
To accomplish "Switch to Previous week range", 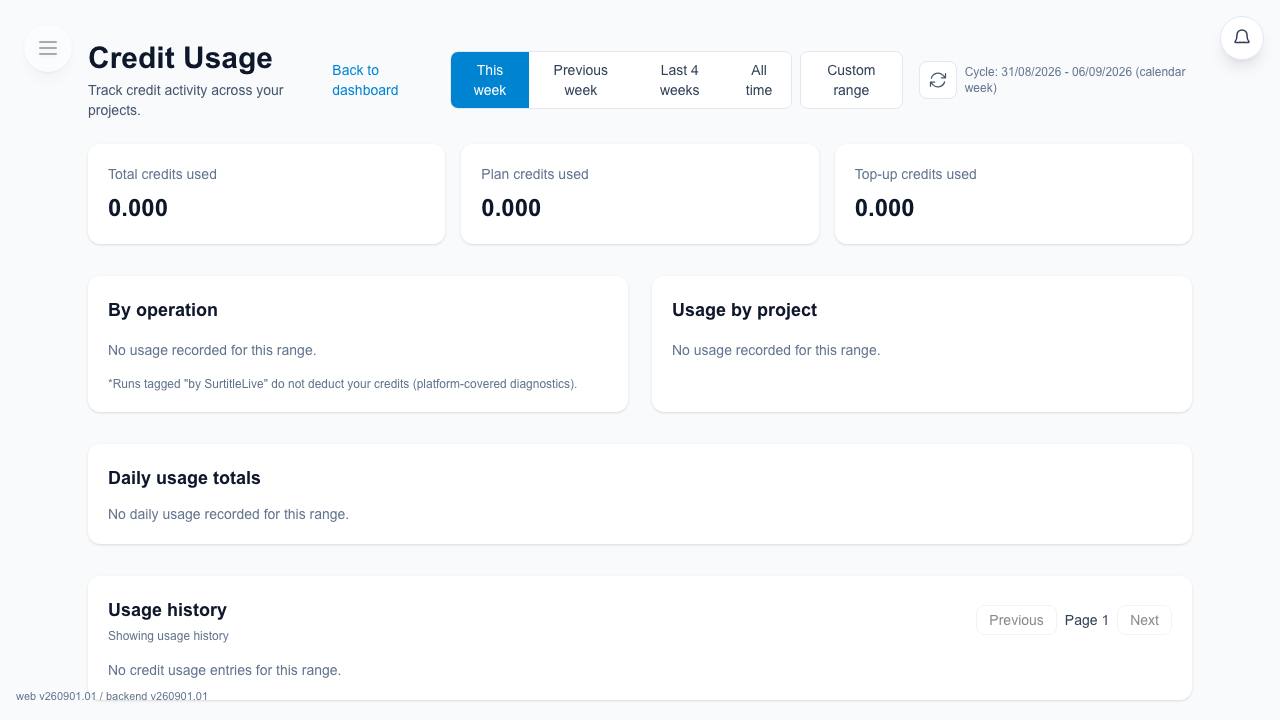I will (x=580, y=80).
